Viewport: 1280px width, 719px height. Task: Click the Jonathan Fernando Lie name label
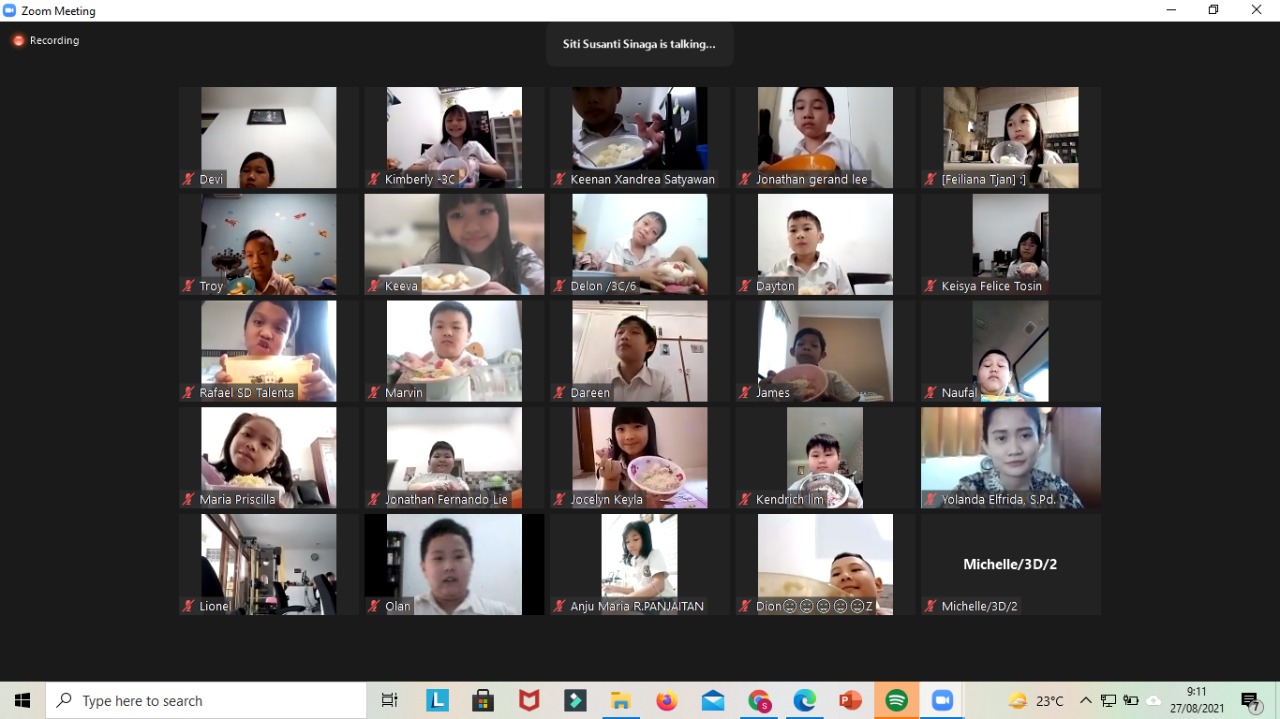(x=446, y=500)
